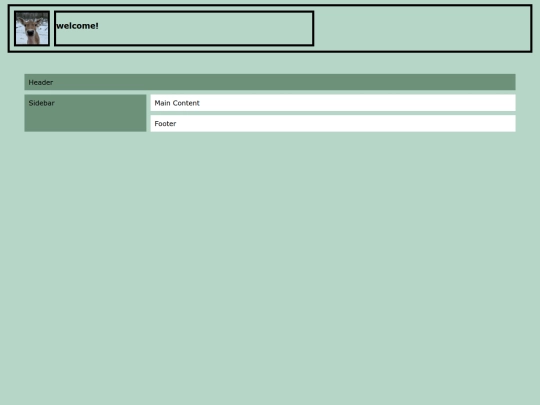
Task: Click the "welcome!" heading text
Action: pyautogui.click(x=77, y=26)
